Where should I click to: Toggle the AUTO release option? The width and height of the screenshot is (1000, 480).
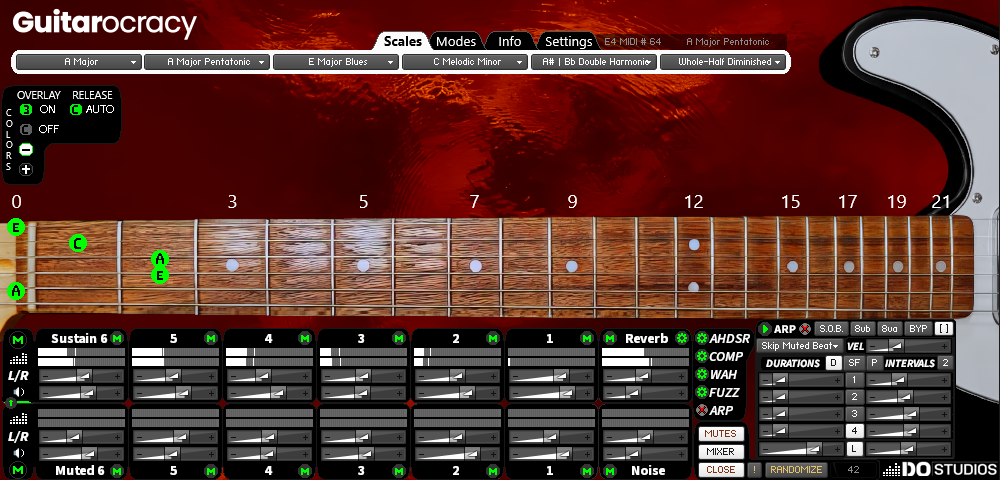tap(76, 110)
